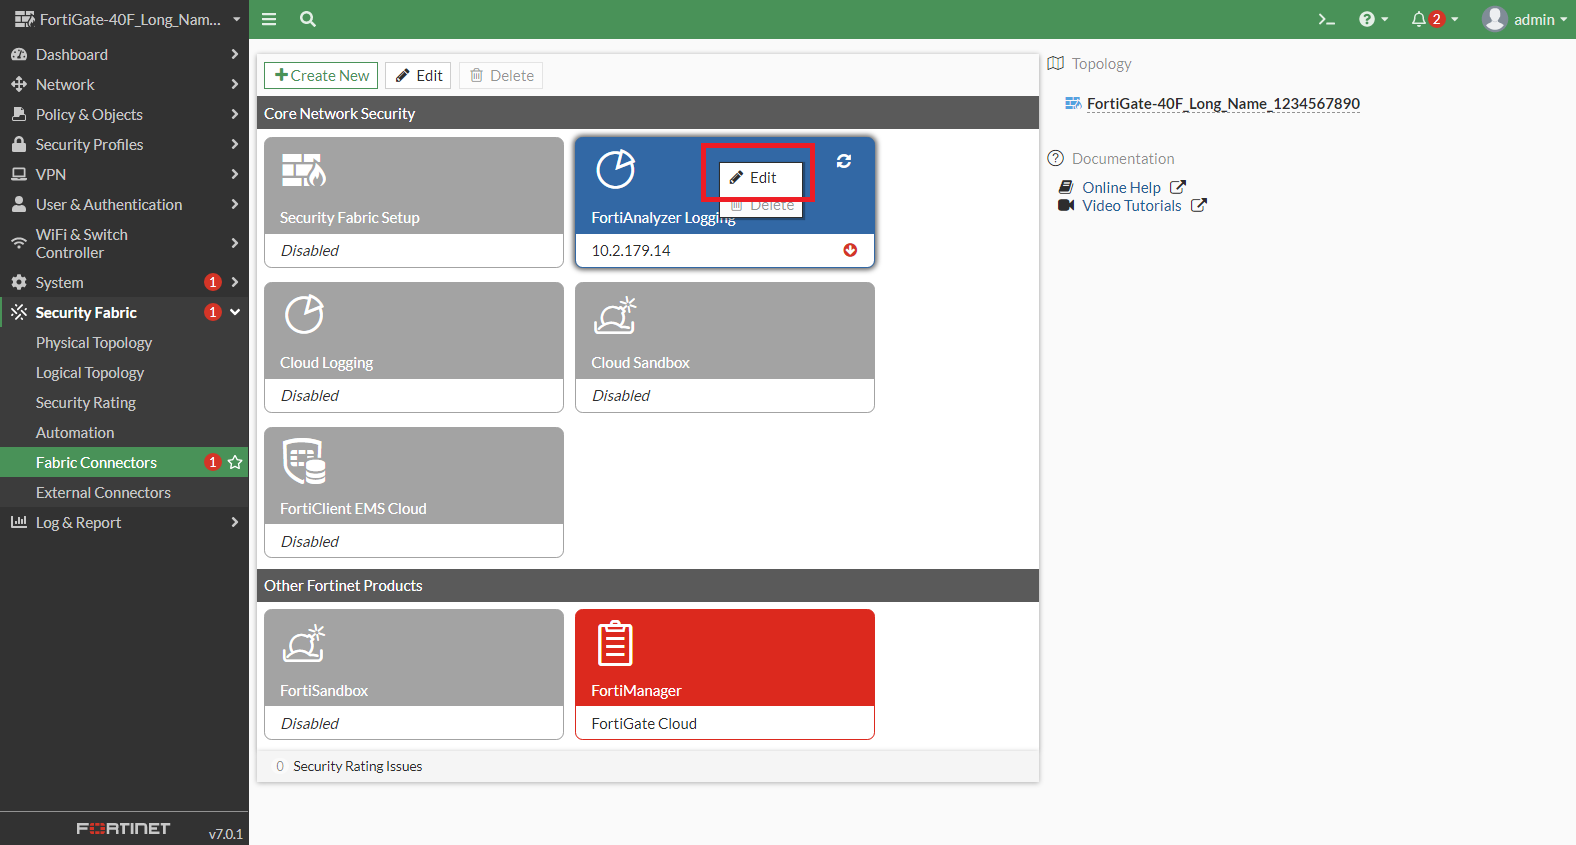Click the FortiManager clipboard icon

pos(615,643)
